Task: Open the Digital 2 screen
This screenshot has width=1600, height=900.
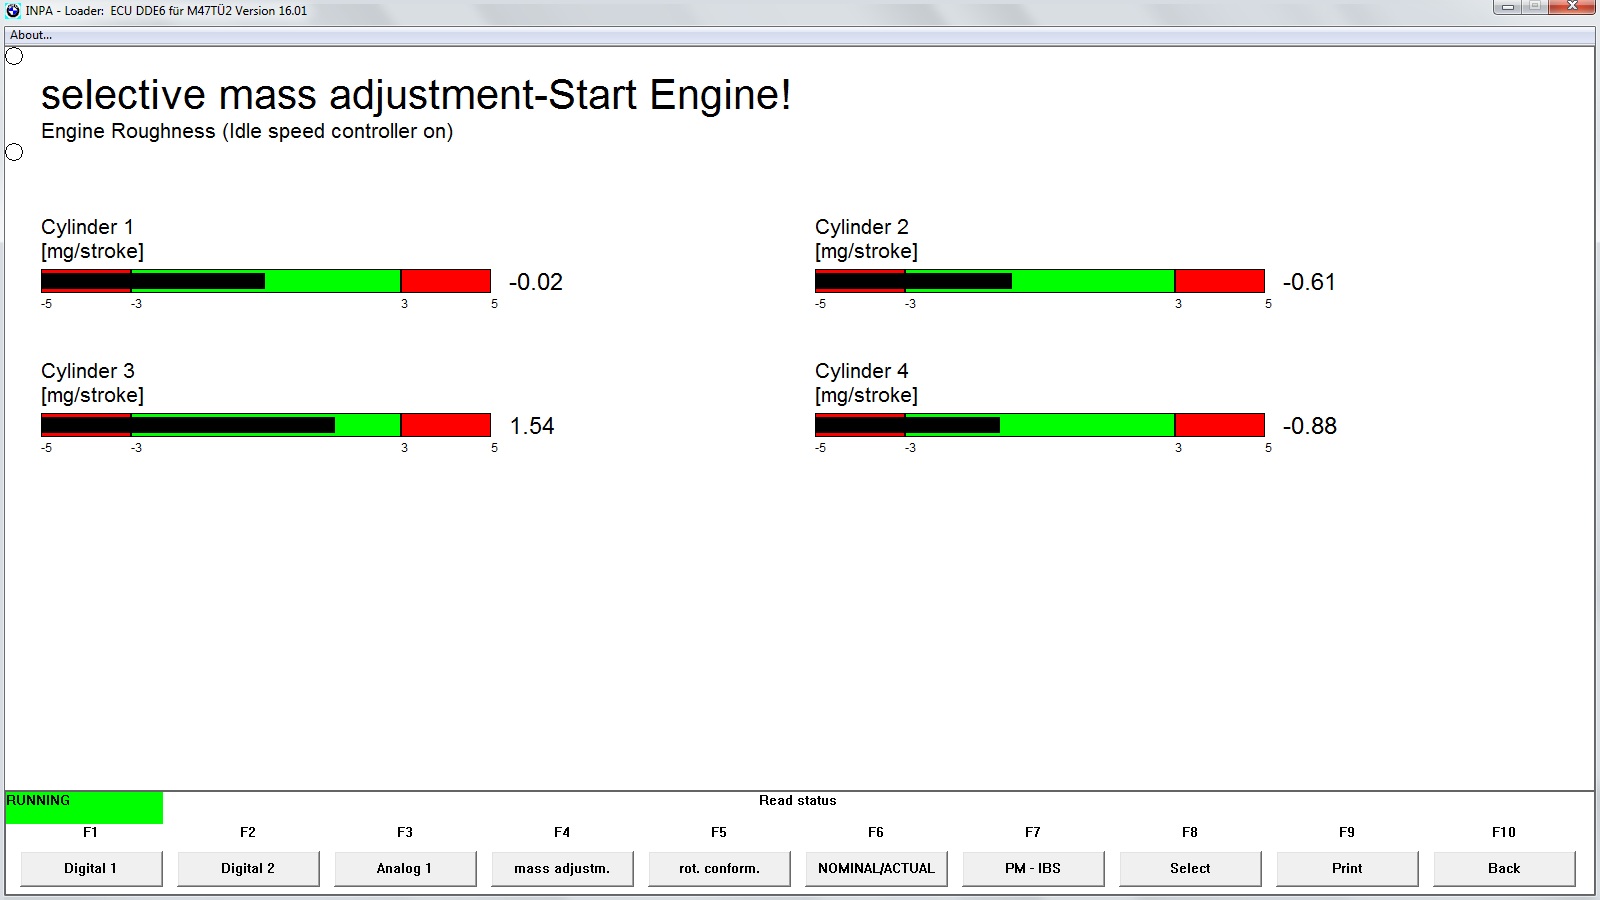Action: pyautogui.click(x=248, y=868)
